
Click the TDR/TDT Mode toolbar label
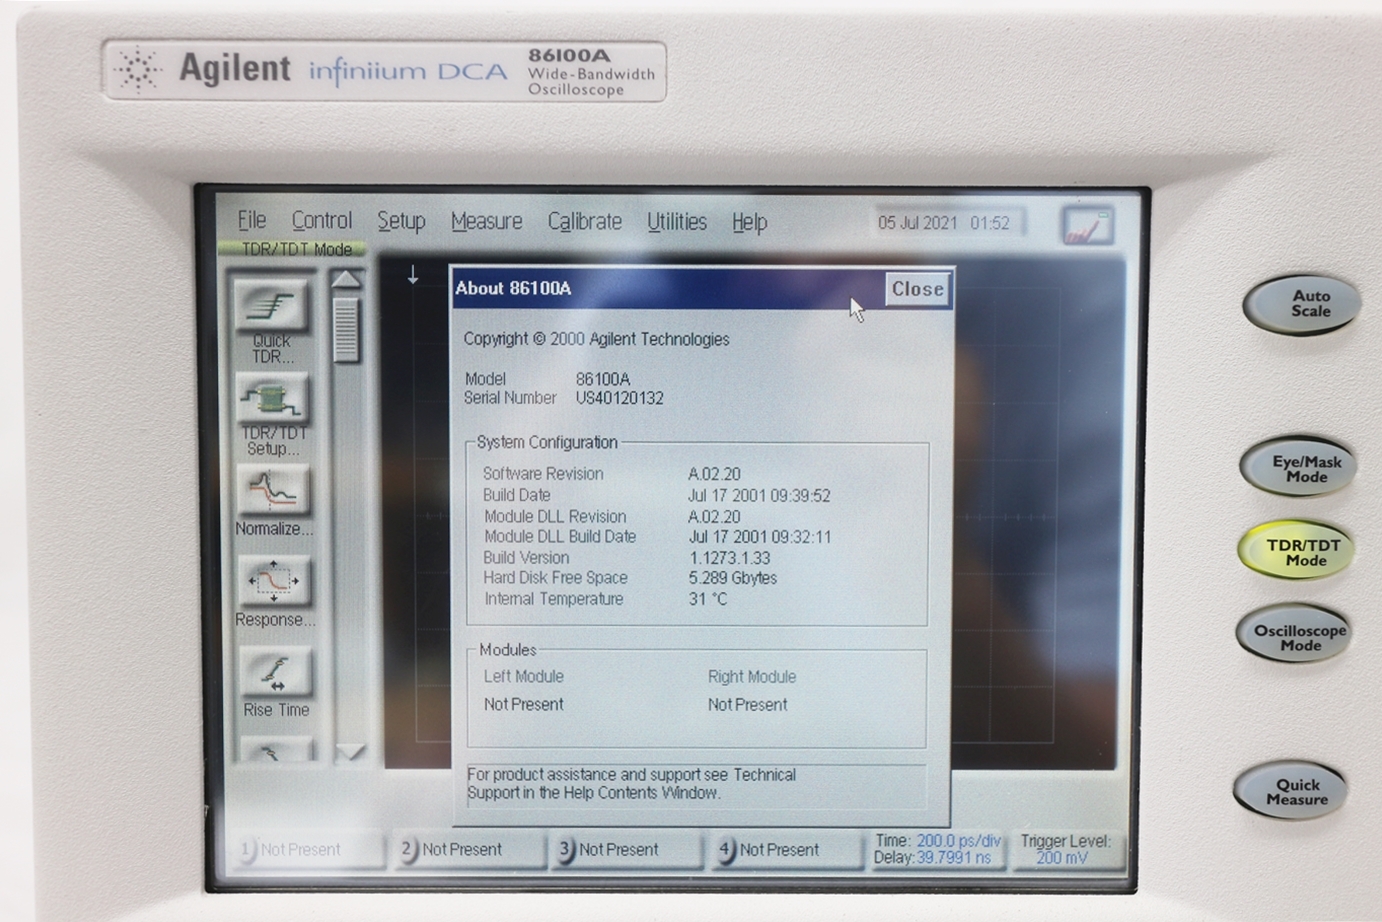click(x=297, y=249)
